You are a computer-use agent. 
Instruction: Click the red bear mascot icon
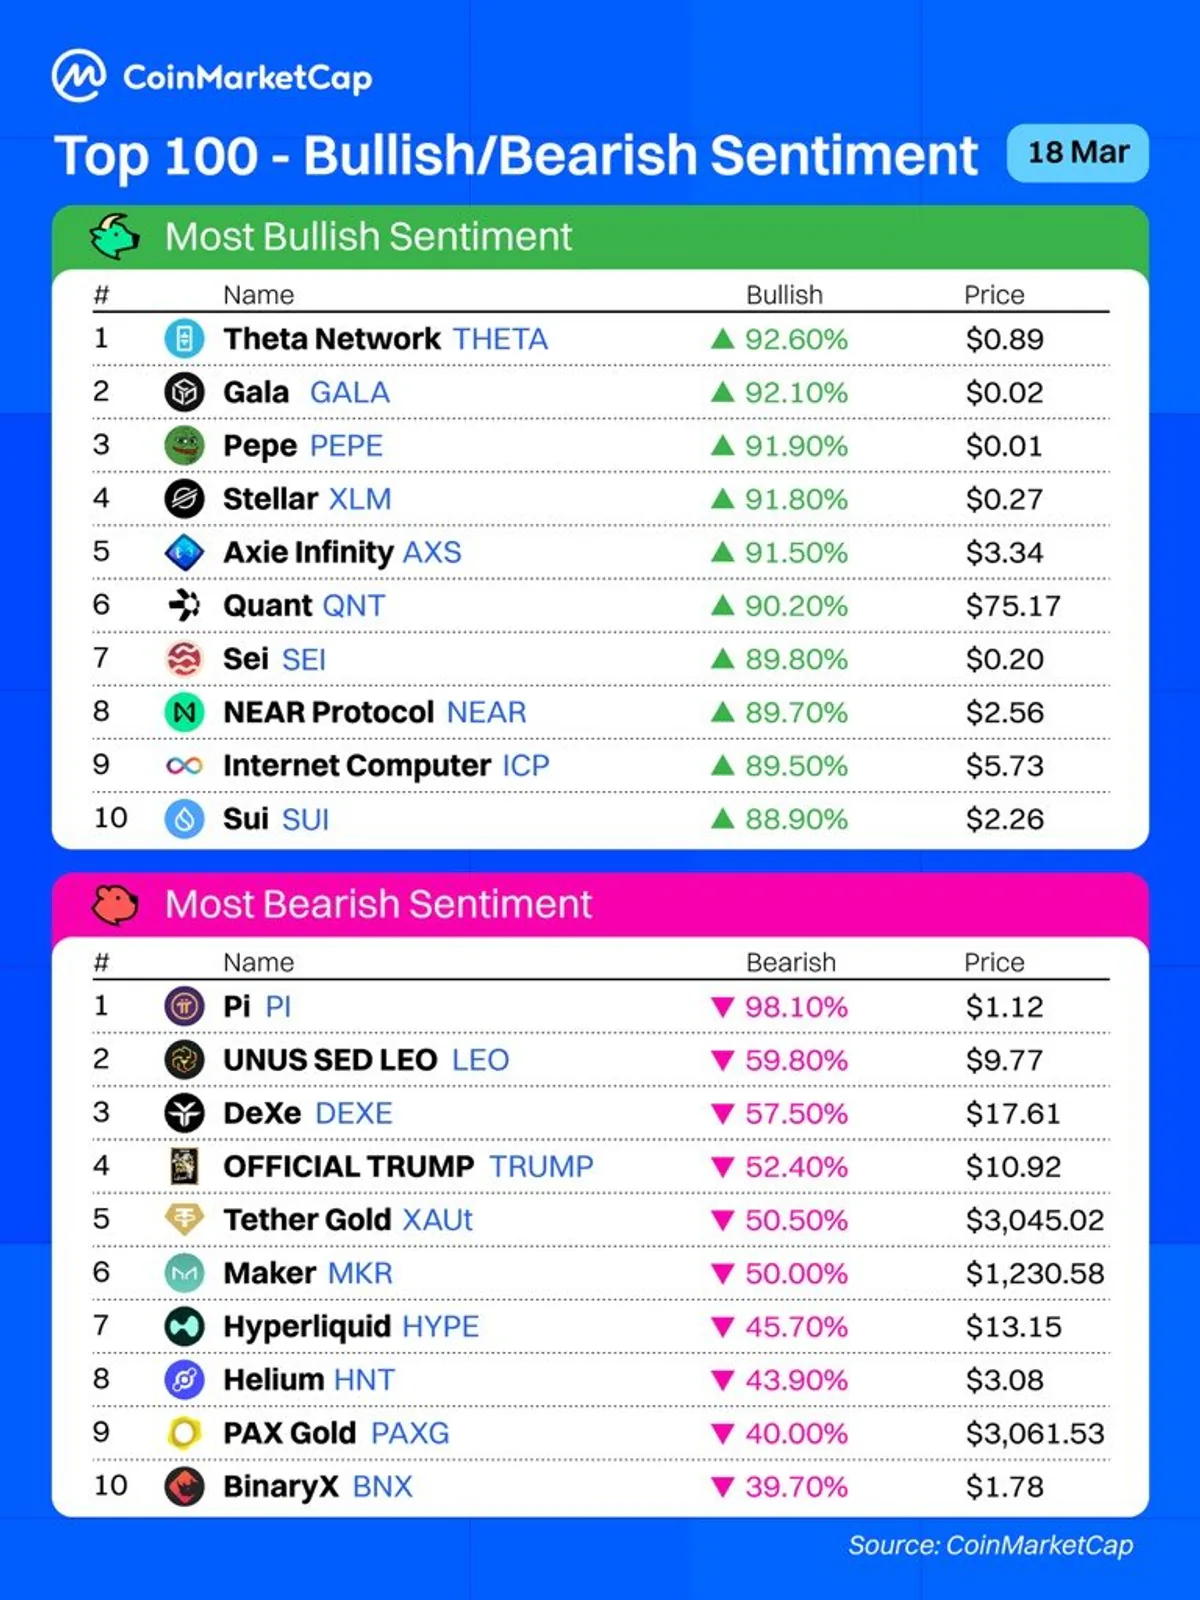tap(115, 904)
